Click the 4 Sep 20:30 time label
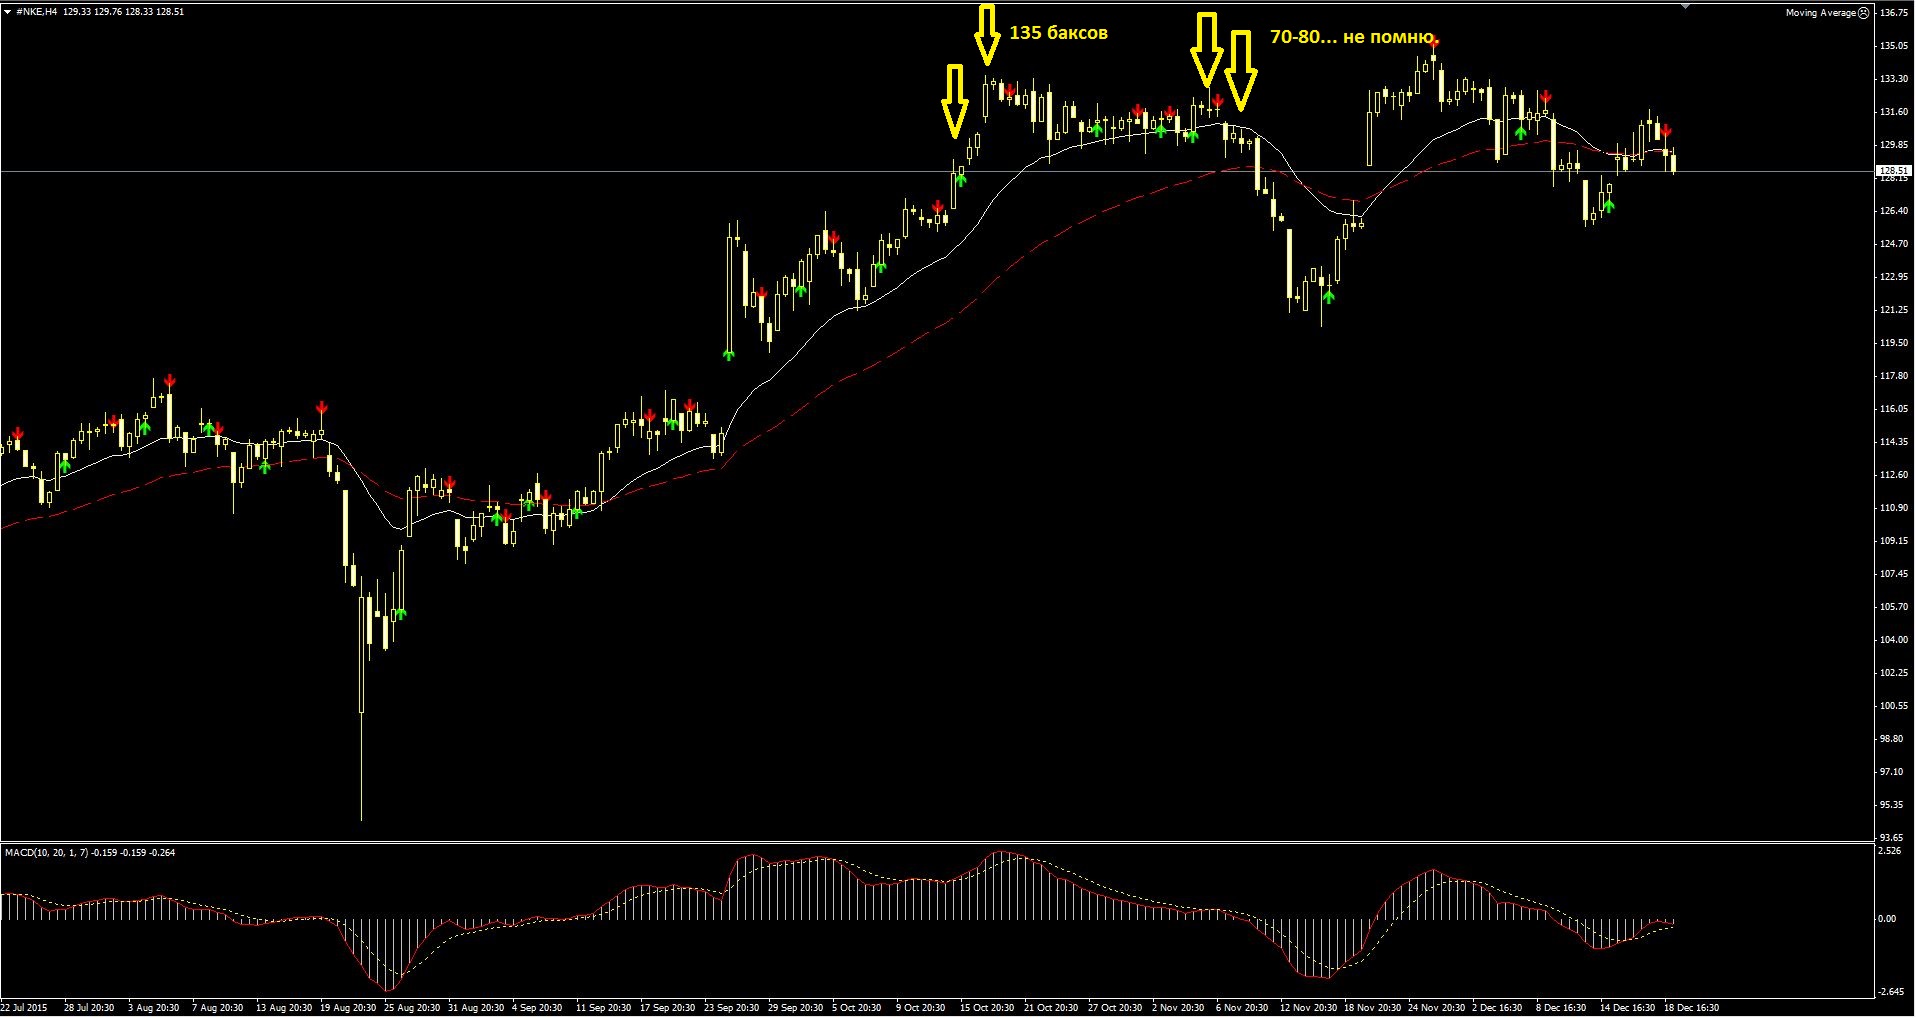The width and height of the screenshot is (1916, 1018). [537, 1008]
